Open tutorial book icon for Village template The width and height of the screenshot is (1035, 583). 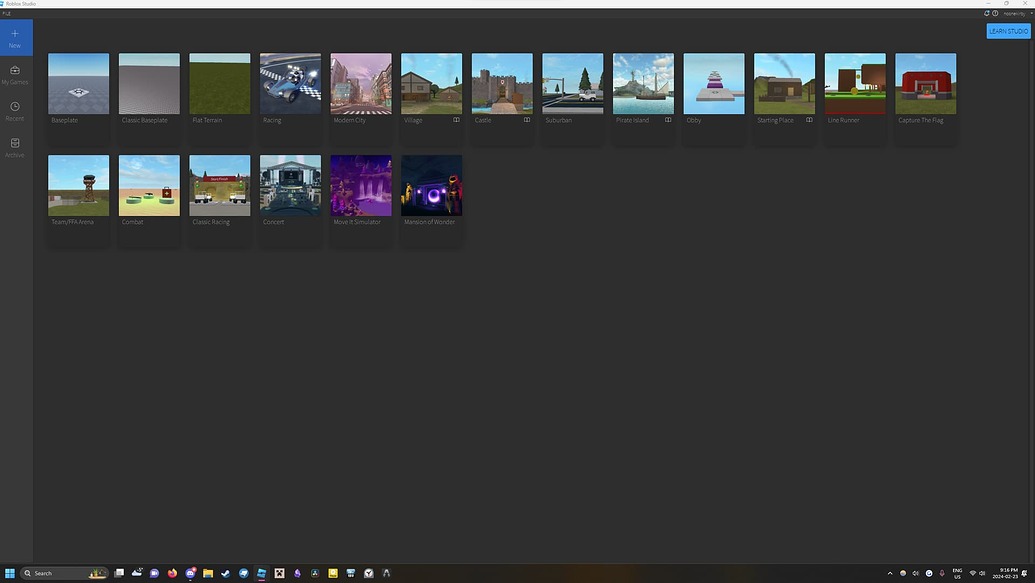point(456,120)
